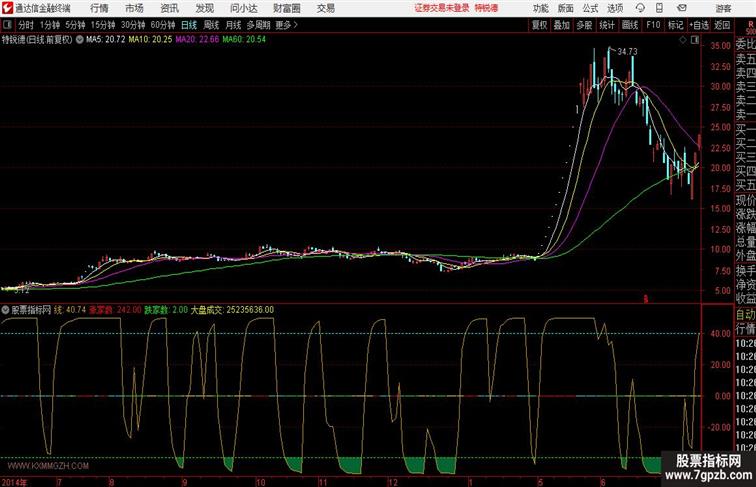756x487 pixels.
Task: Click the month 12 marker on time axis
Action: [393, 482]
